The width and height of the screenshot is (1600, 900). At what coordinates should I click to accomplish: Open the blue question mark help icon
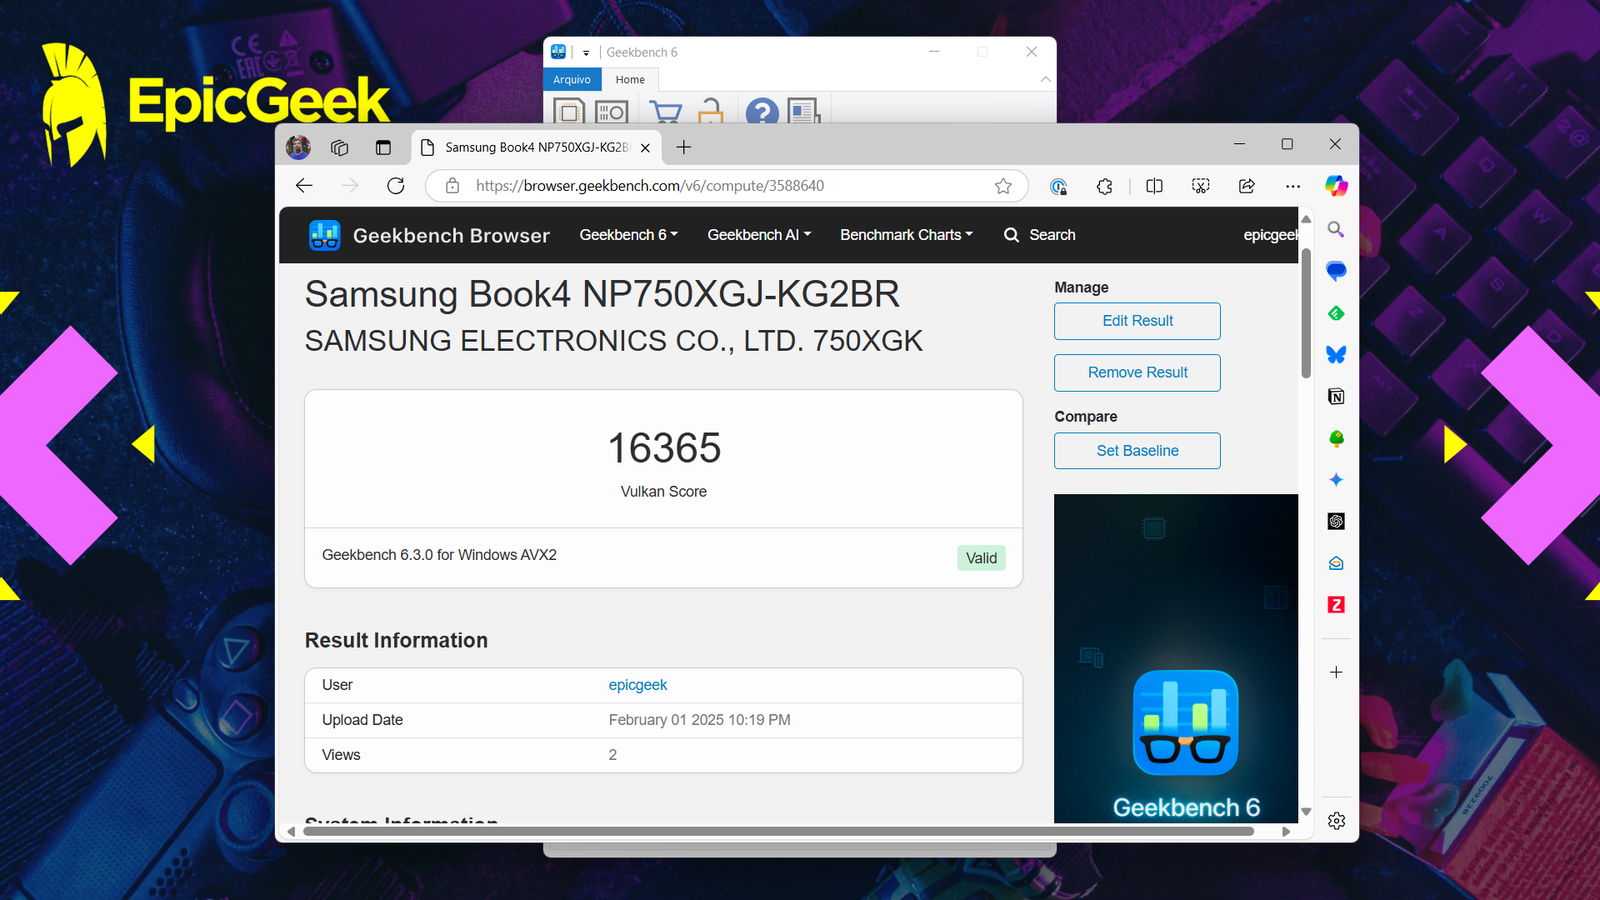click(x=762, y=112)
